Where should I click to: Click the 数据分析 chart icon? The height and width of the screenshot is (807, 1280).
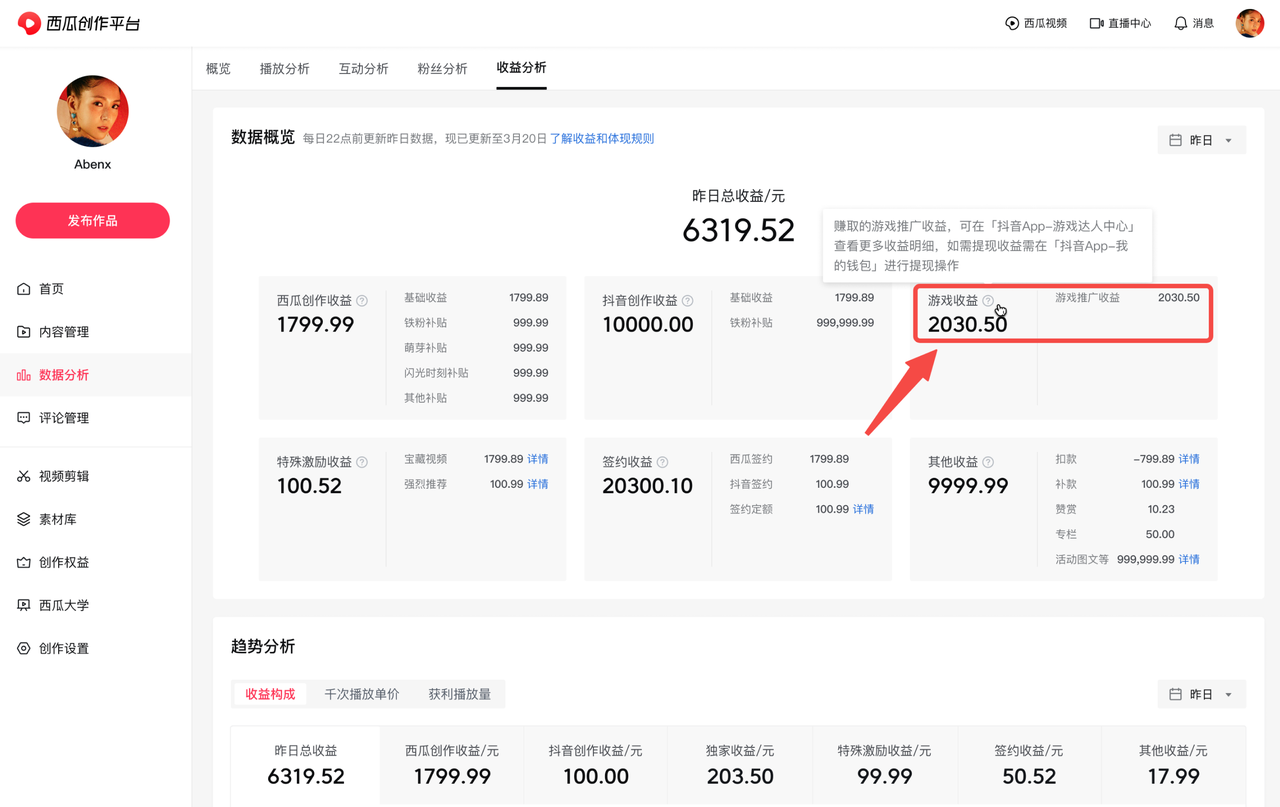24,375
